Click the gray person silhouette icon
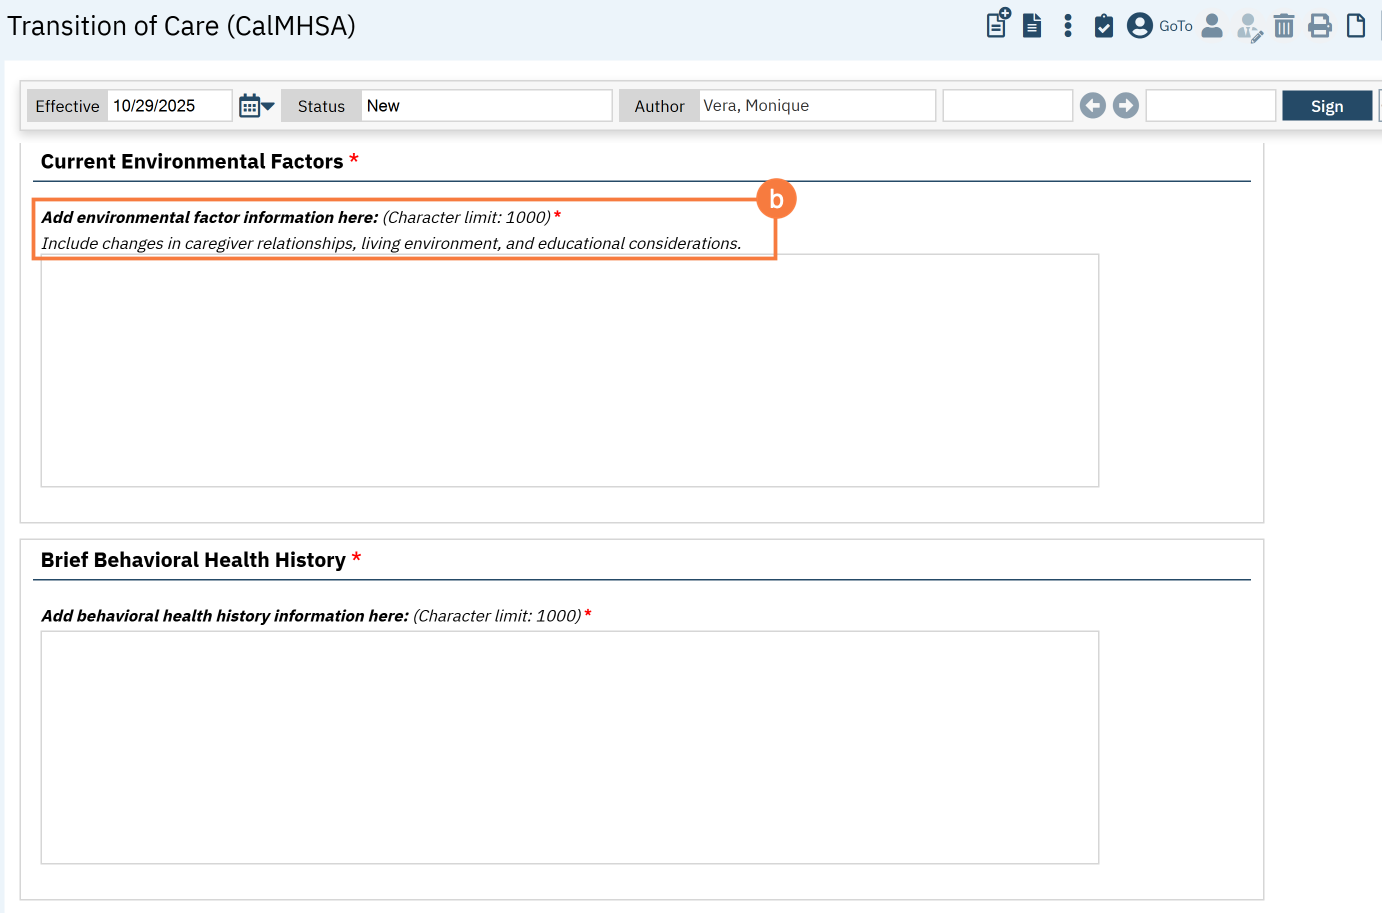The height and width of the screenshot is (913, 1382). pos(1212,25)
